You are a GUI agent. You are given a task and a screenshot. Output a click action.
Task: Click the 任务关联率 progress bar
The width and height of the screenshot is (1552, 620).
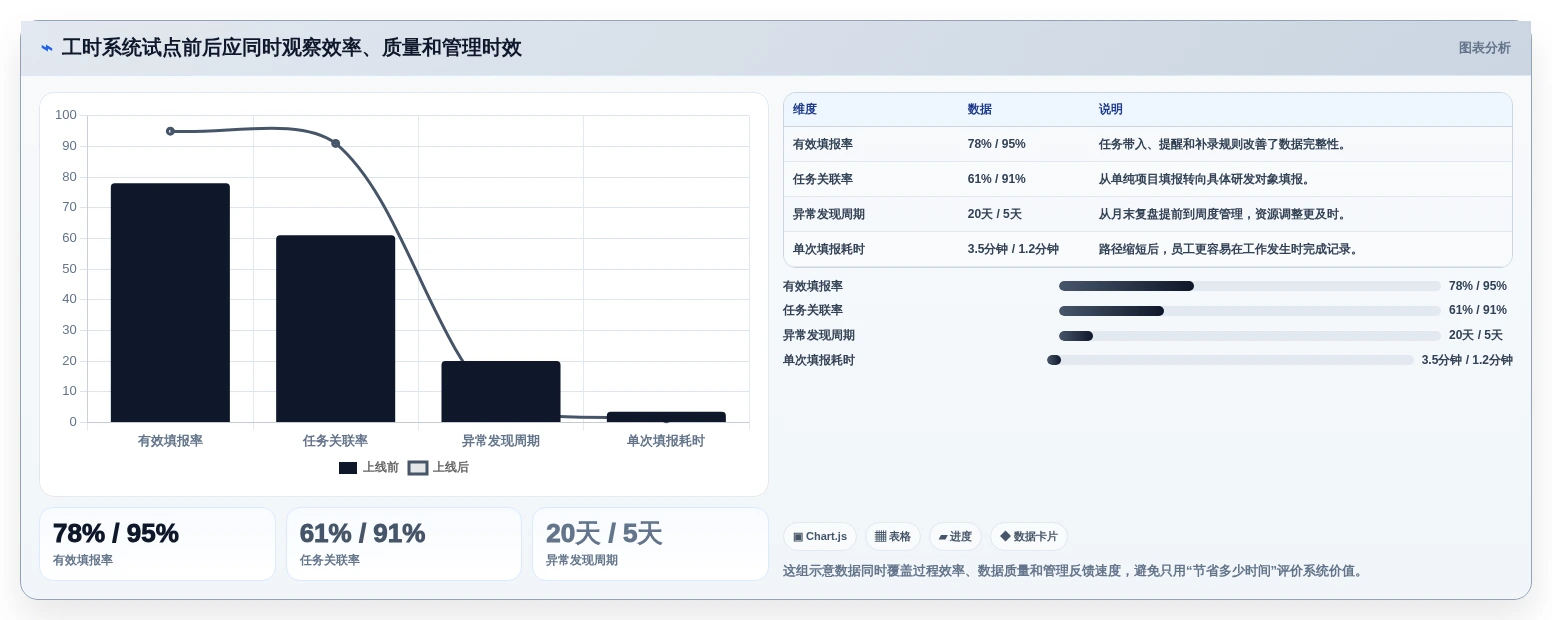pyautogui.click(x=1250, y=311)
